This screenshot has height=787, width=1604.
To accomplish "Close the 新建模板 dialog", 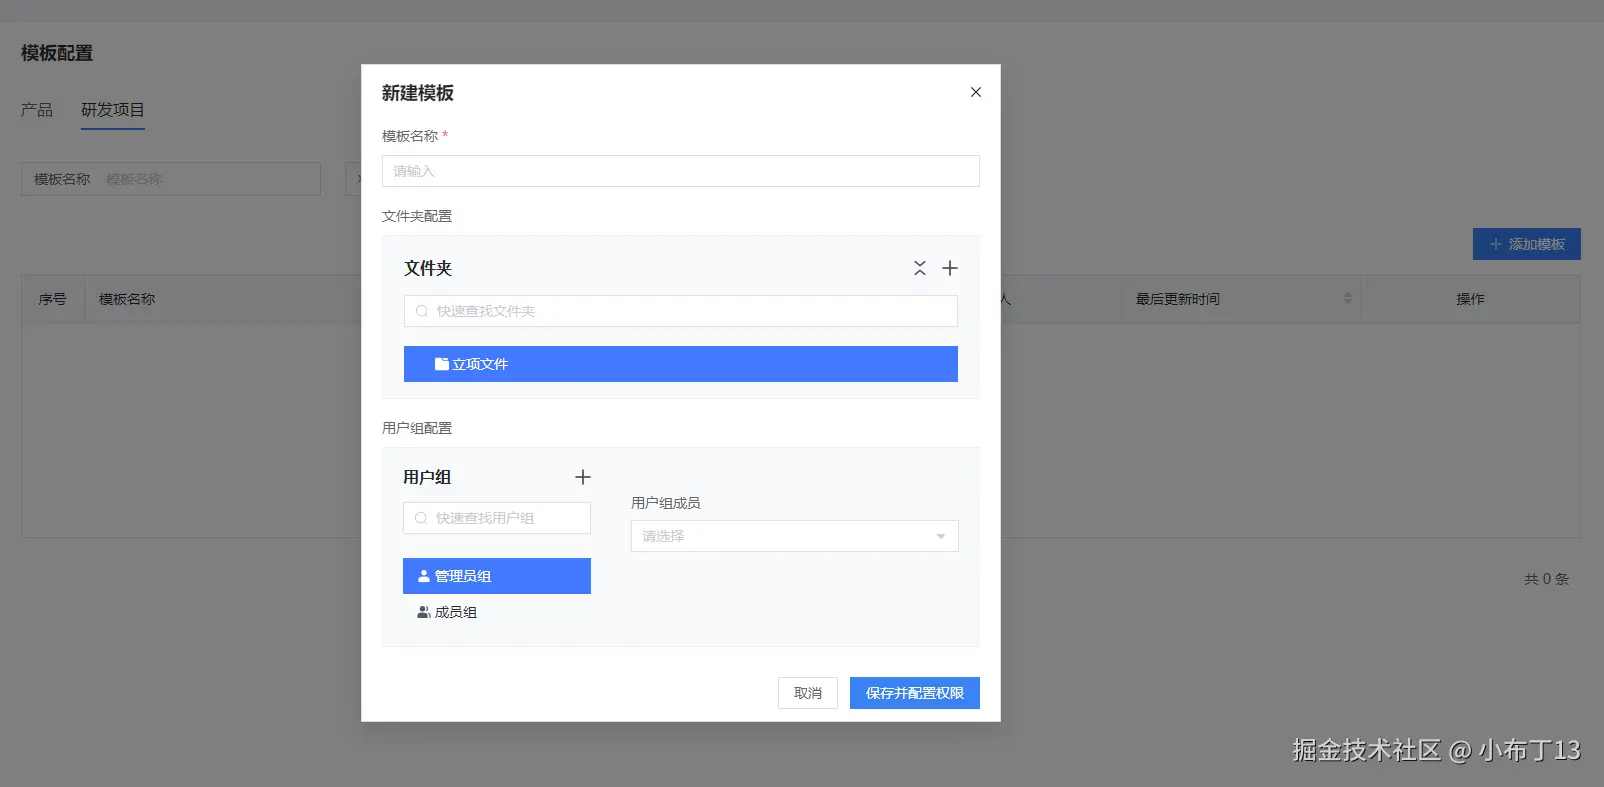I will (976, 92).
